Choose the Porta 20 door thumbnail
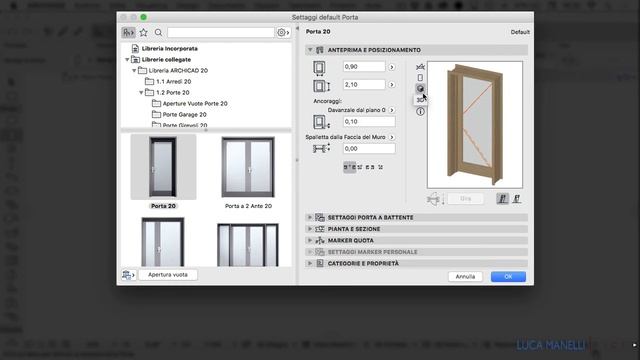Screen dimensions: 640x360 (x=163, y=167)
